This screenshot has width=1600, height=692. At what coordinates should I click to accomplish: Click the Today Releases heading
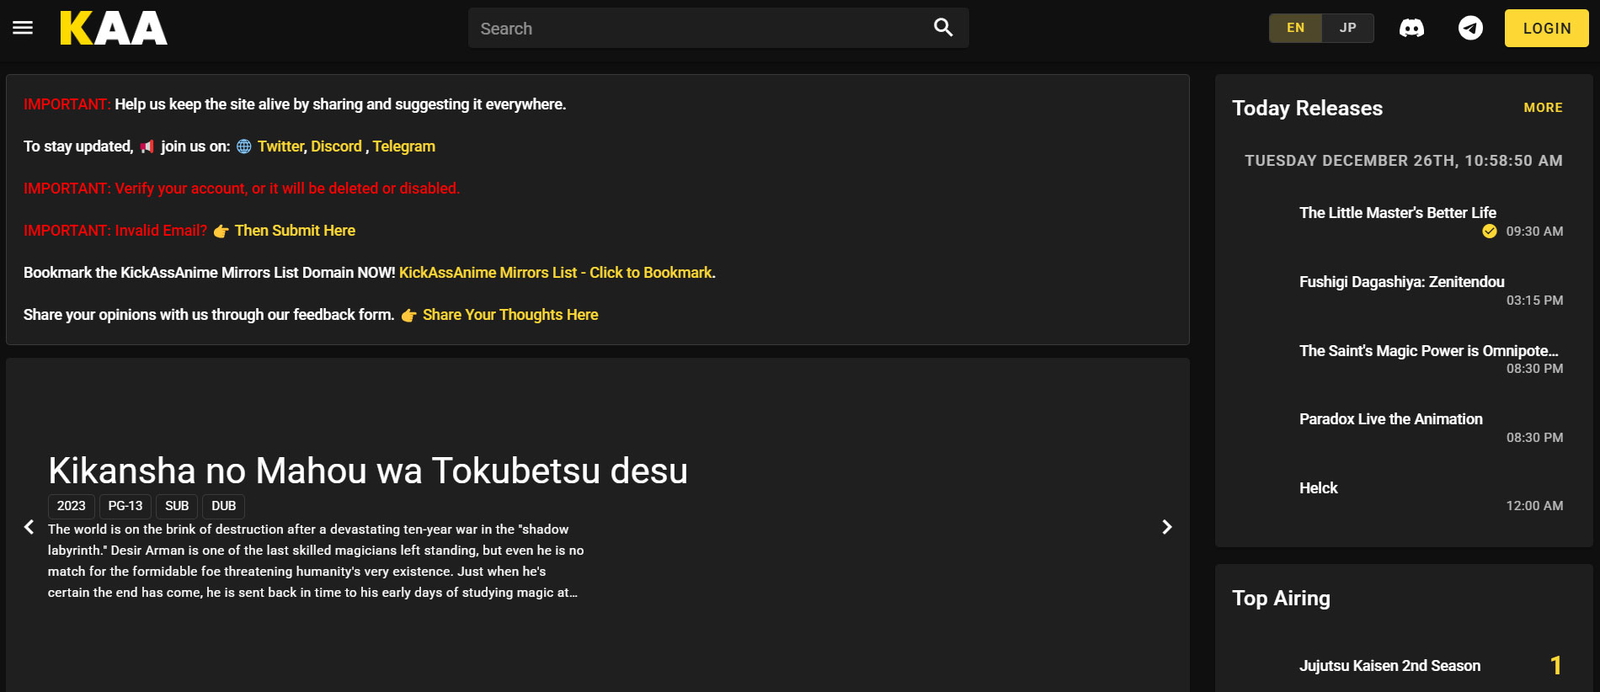tap(1307, 108)
